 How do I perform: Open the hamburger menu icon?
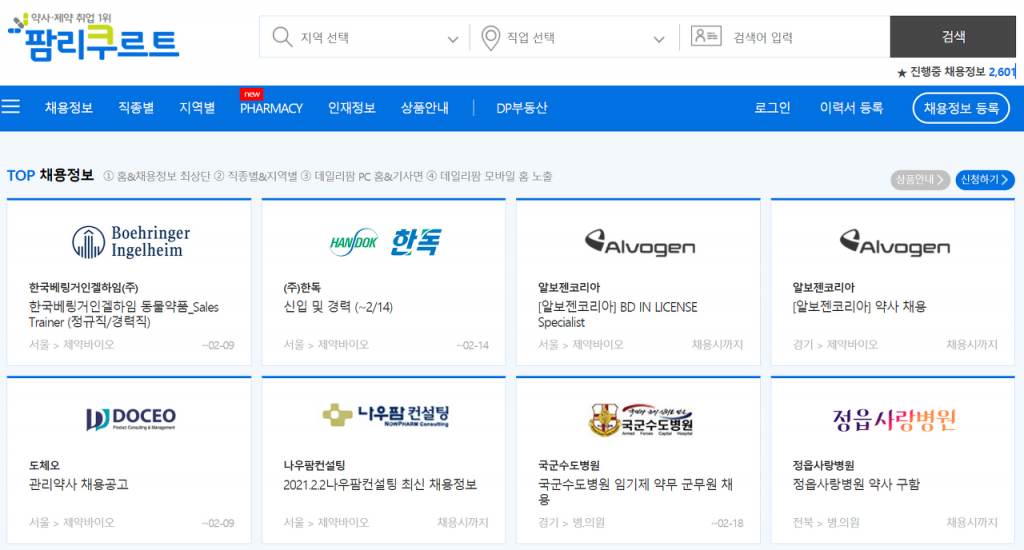10,106
